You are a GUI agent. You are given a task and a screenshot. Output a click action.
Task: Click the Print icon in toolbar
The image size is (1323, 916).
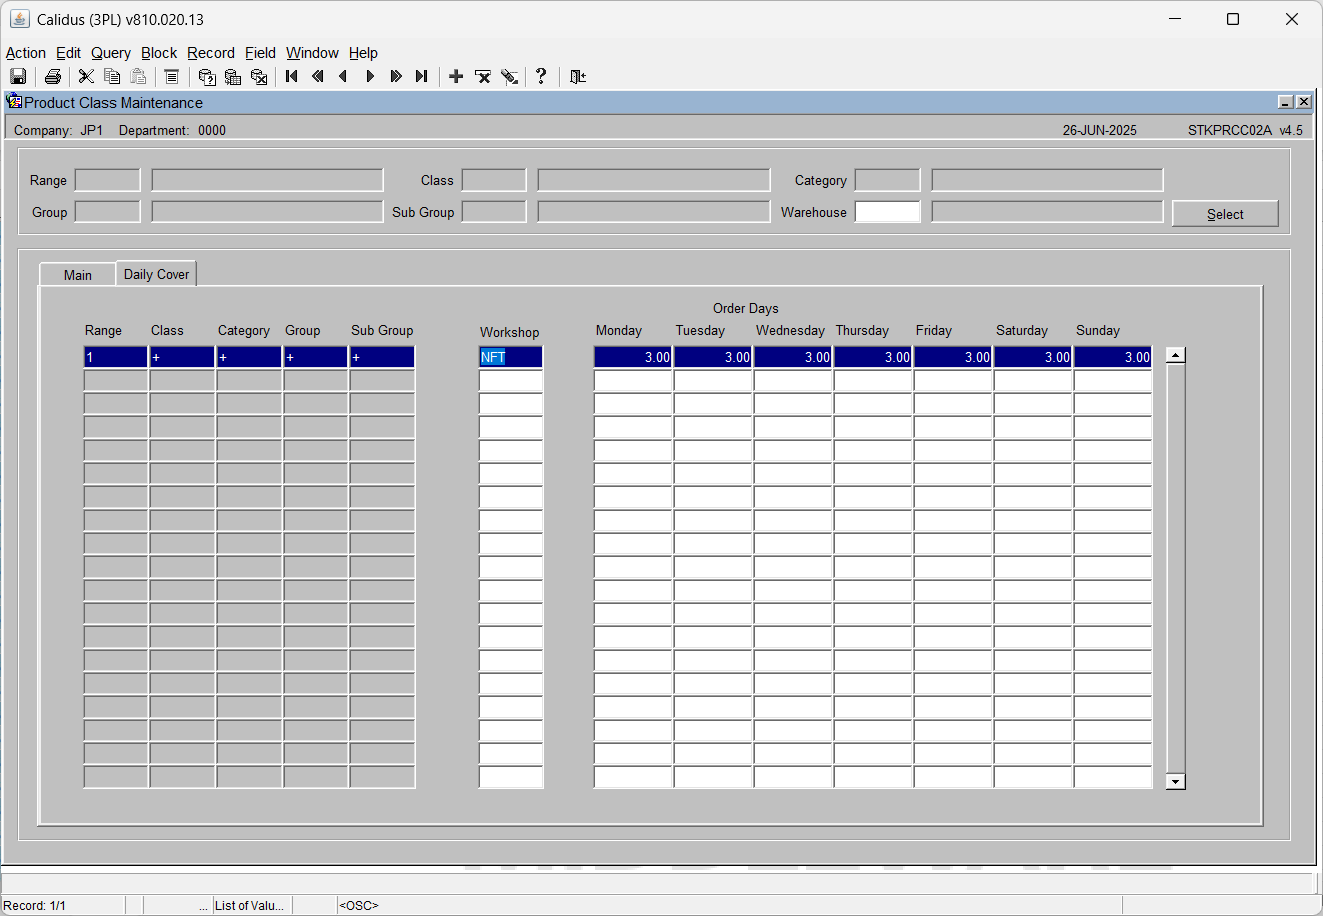point(53,76)
